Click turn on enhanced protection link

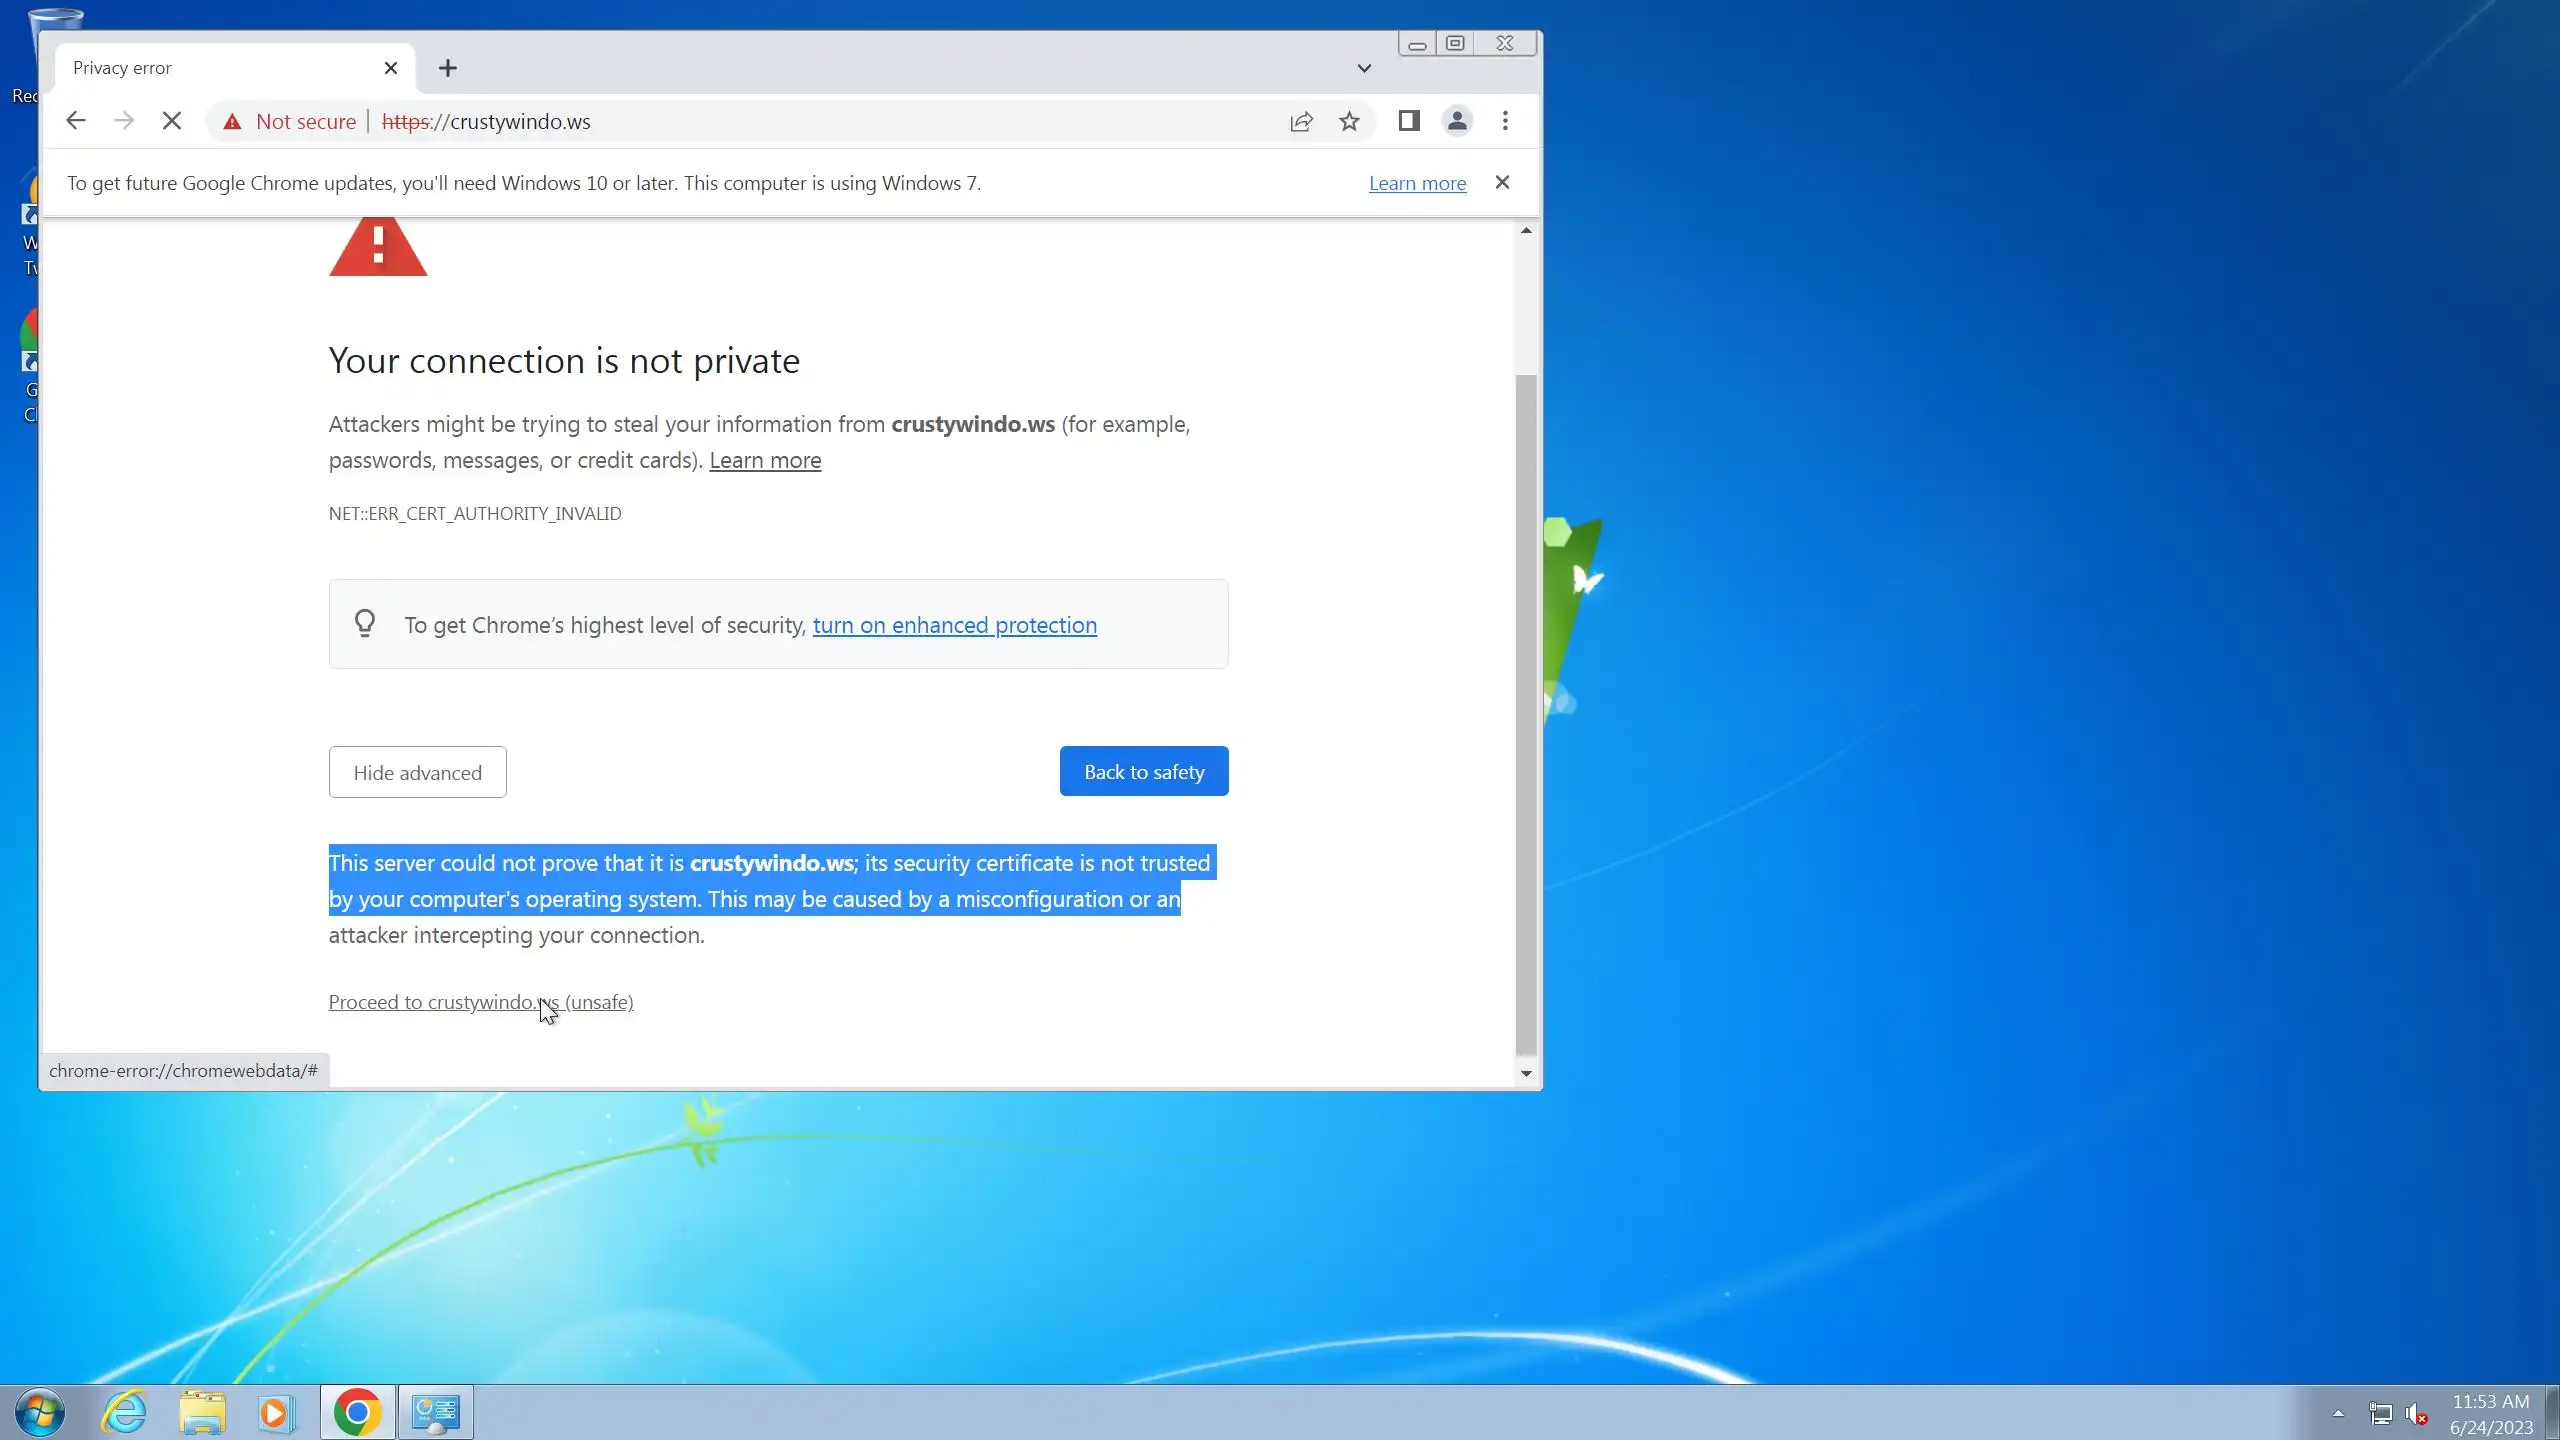(954, 625)
